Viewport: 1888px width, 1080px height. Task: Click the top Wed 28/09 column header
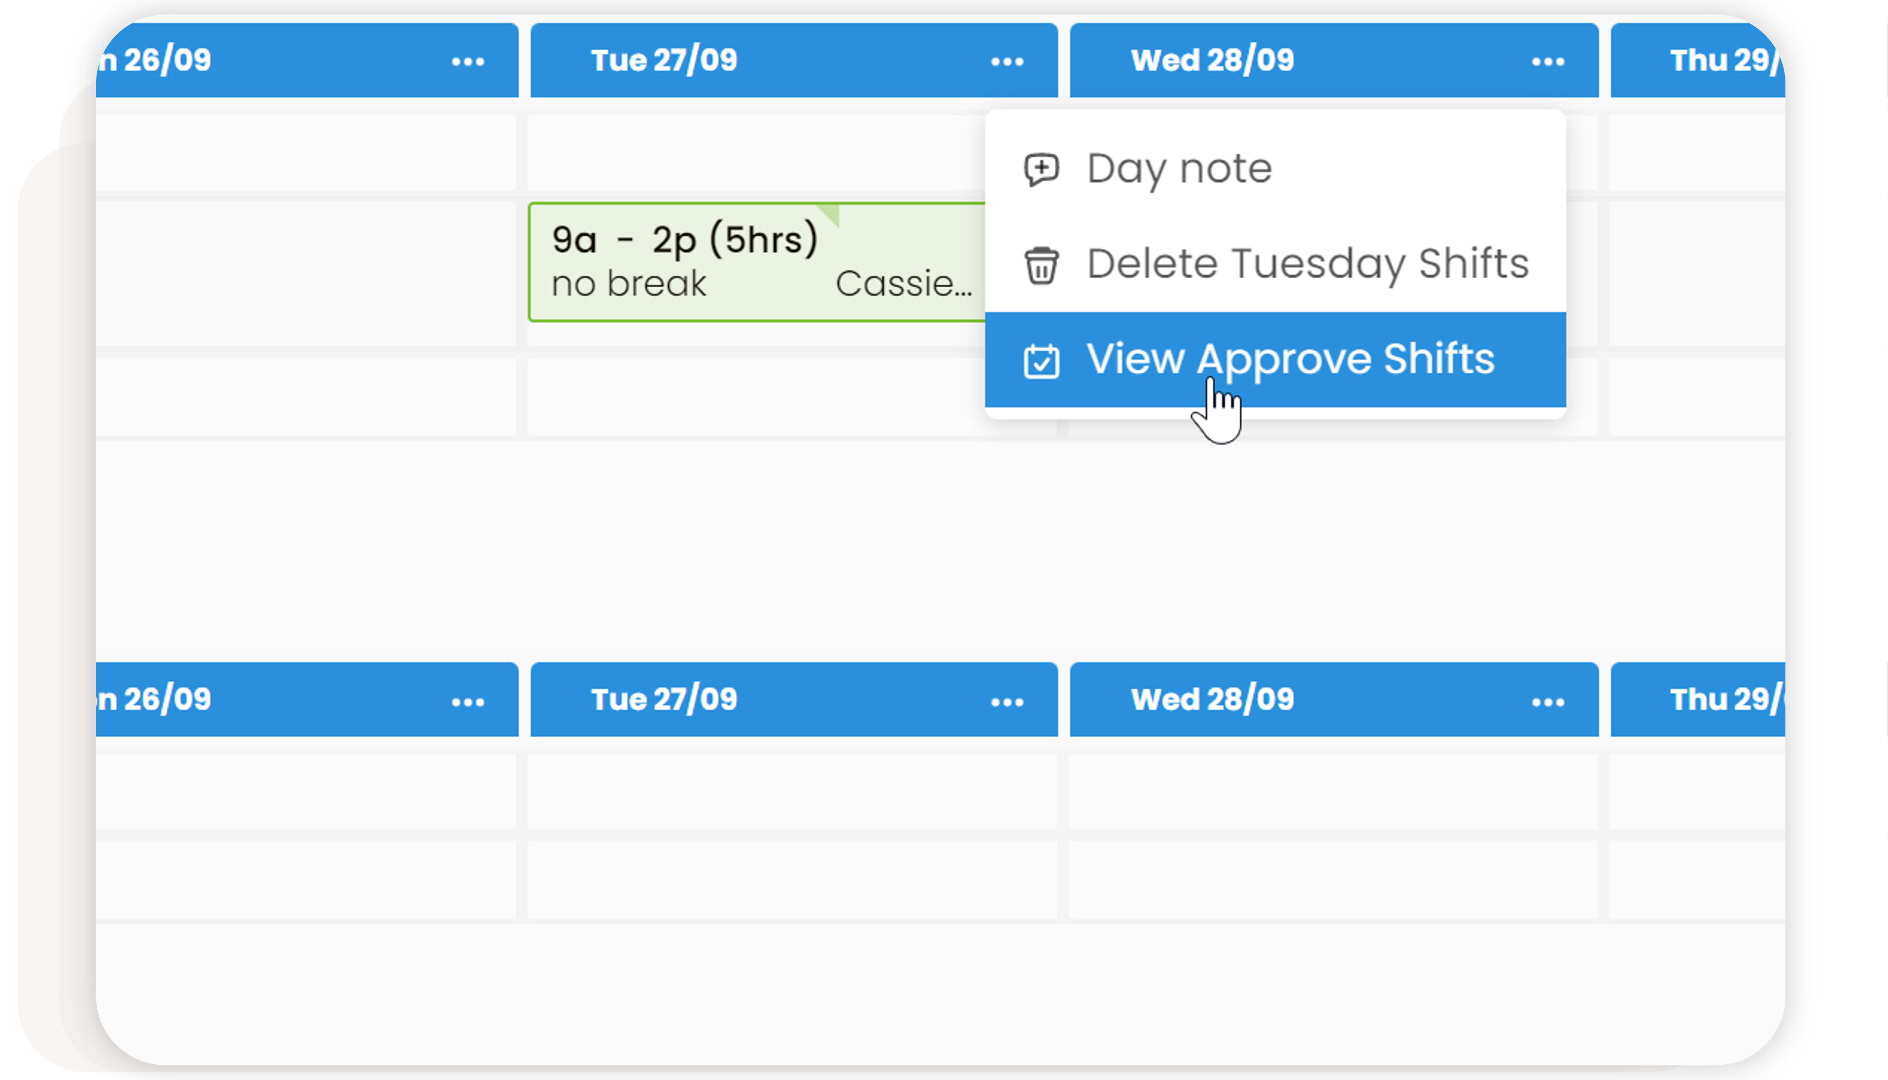(1212, 60)
